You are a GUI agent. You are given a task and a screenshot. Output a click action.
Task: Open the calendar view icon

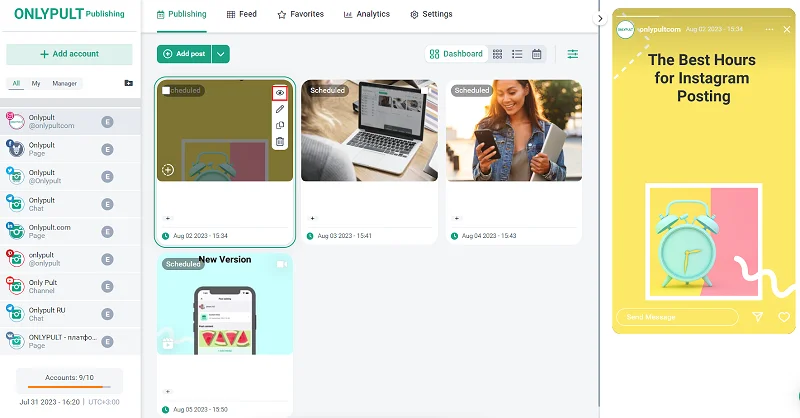coord(537,54)
